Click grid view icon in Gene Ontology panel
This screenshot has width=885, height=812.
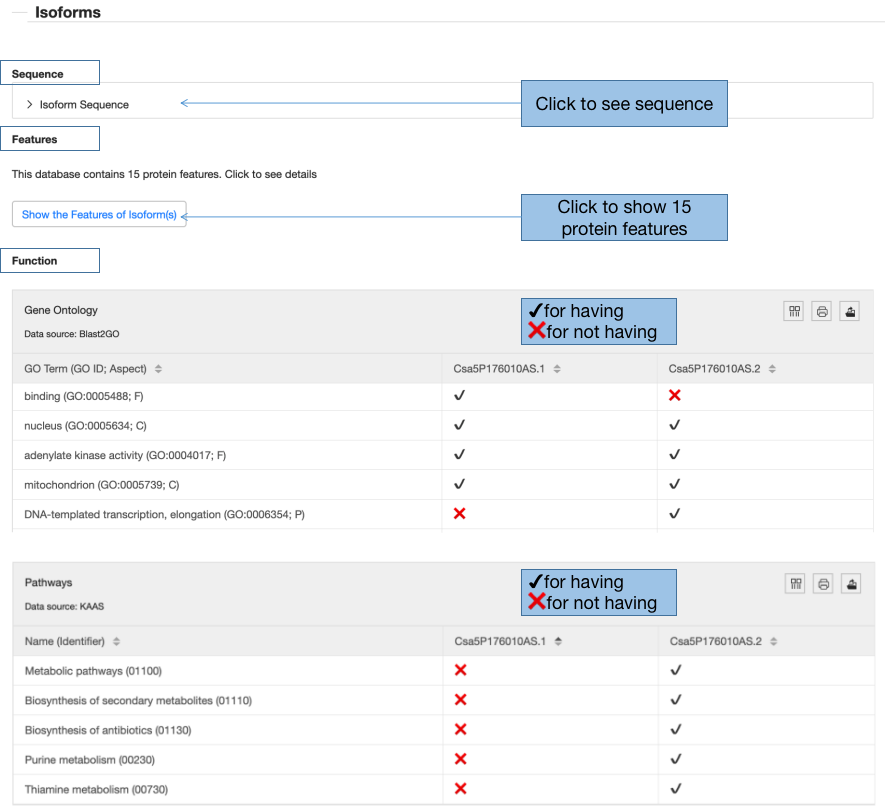(794, 311)
